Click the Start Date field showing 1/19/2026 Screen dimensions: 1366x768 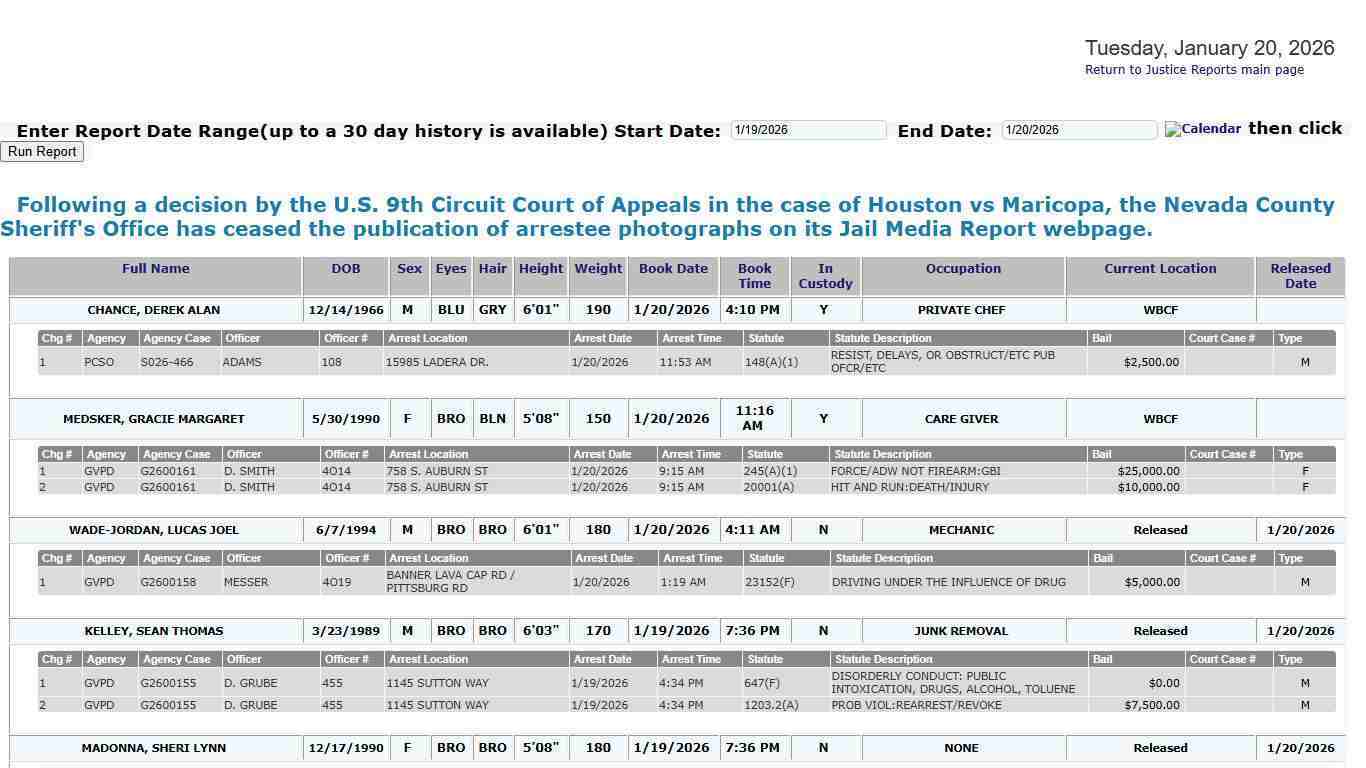808,129
